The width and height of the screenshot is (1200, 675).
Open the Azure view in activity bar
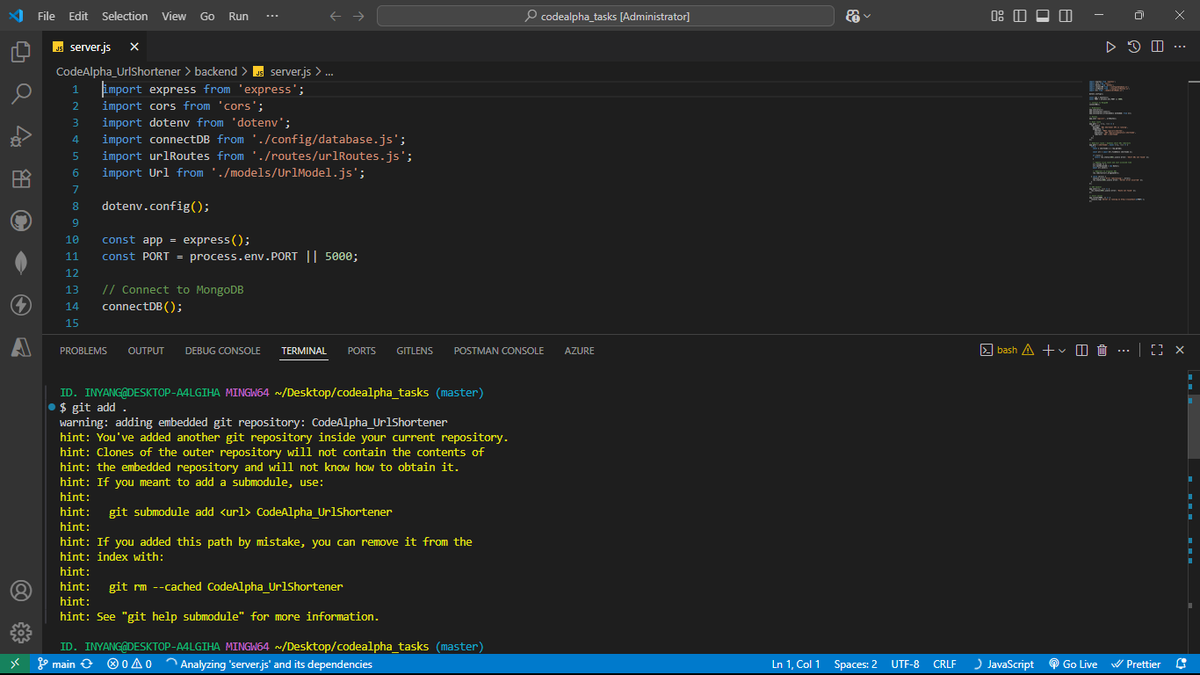tap(21, 347)
